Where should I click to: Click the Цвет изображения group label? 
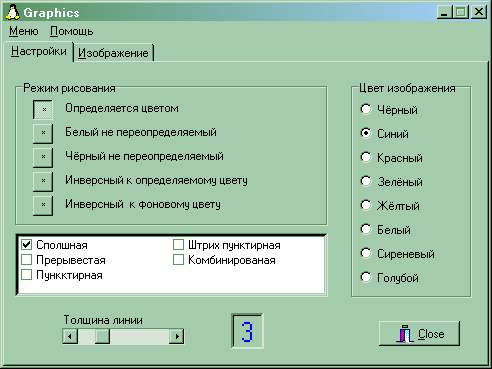pyautogui.click(x=407, y=88)
